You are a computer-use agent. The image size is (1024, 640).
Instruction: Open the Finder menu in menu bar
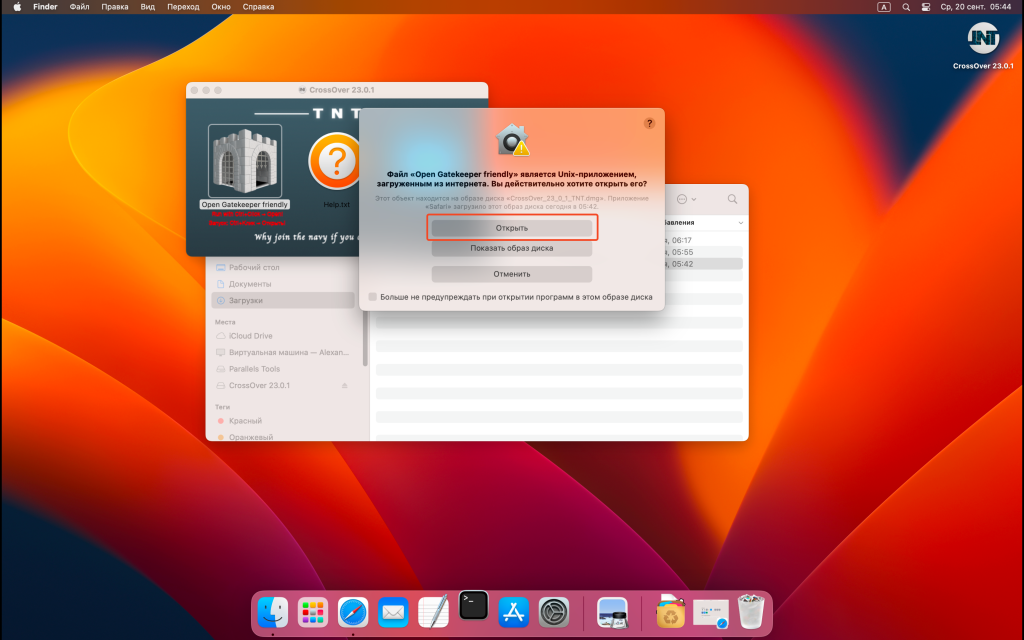(x=45, y=7)
